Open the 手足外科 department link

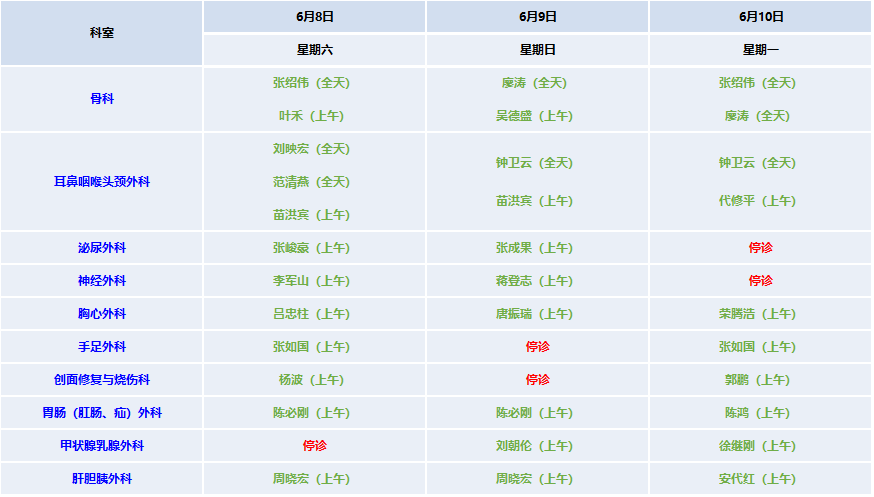coord(102,347)
